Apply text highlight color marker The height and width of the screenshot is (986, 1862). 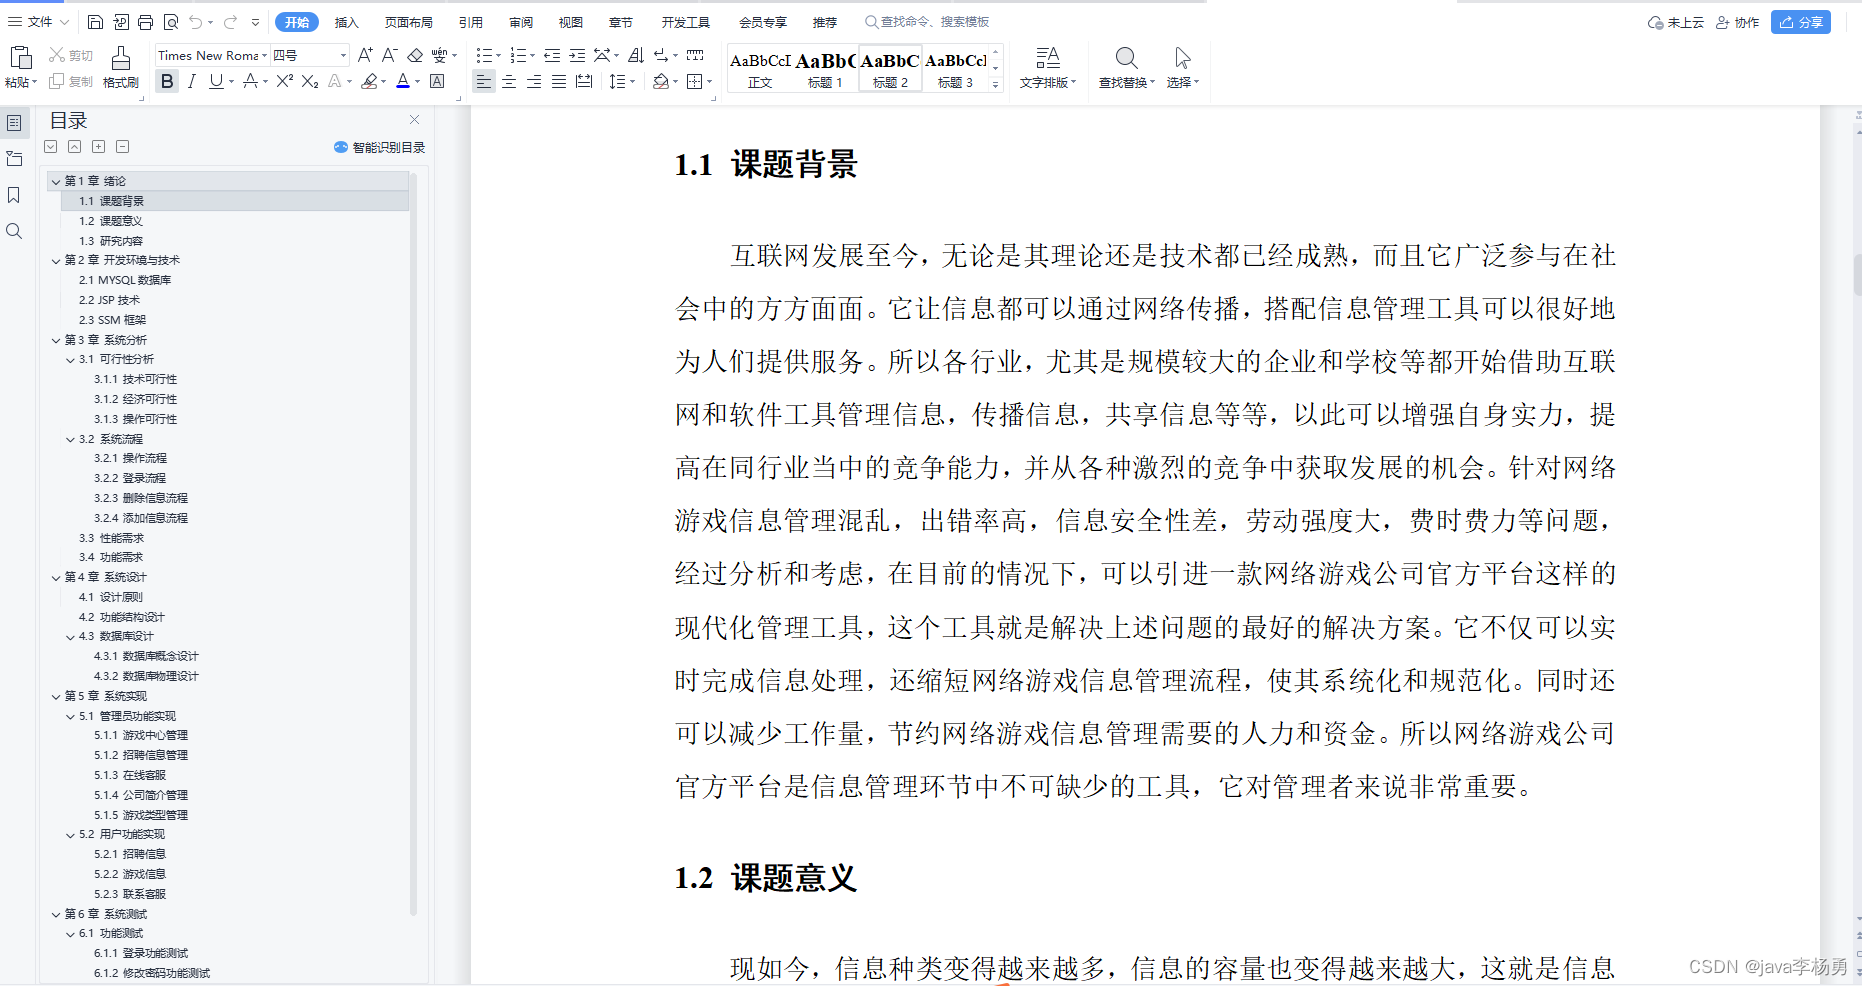click(369, 81)
